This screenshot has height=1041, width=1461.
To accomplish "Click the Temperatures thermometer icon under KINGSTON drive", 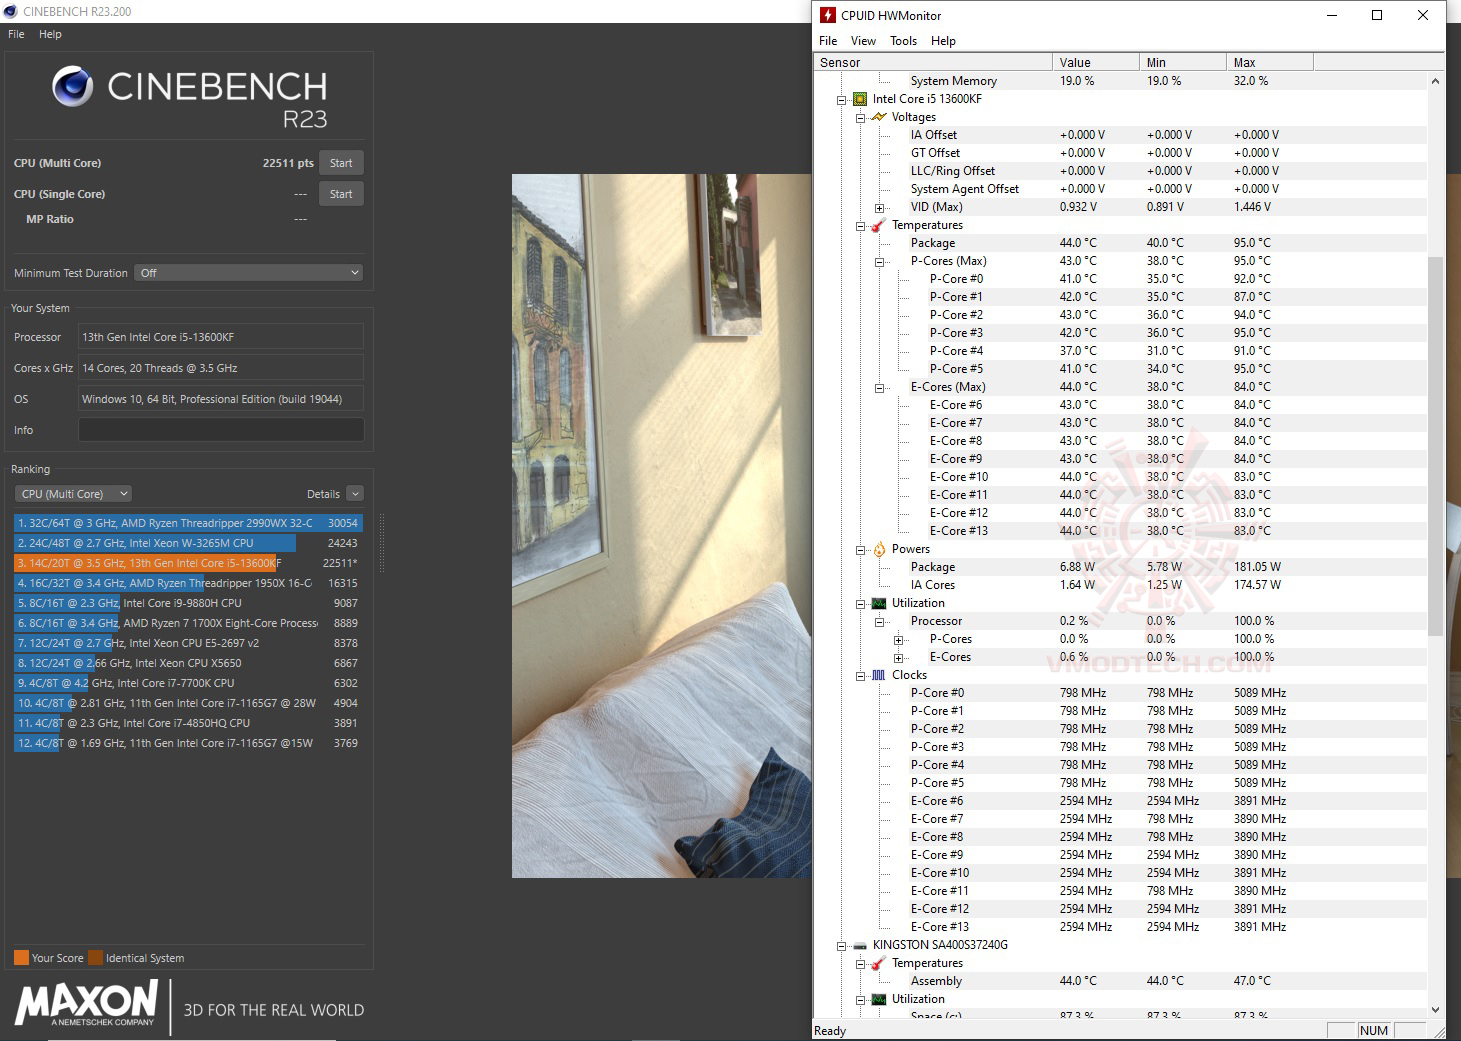I will pos(879,963).
